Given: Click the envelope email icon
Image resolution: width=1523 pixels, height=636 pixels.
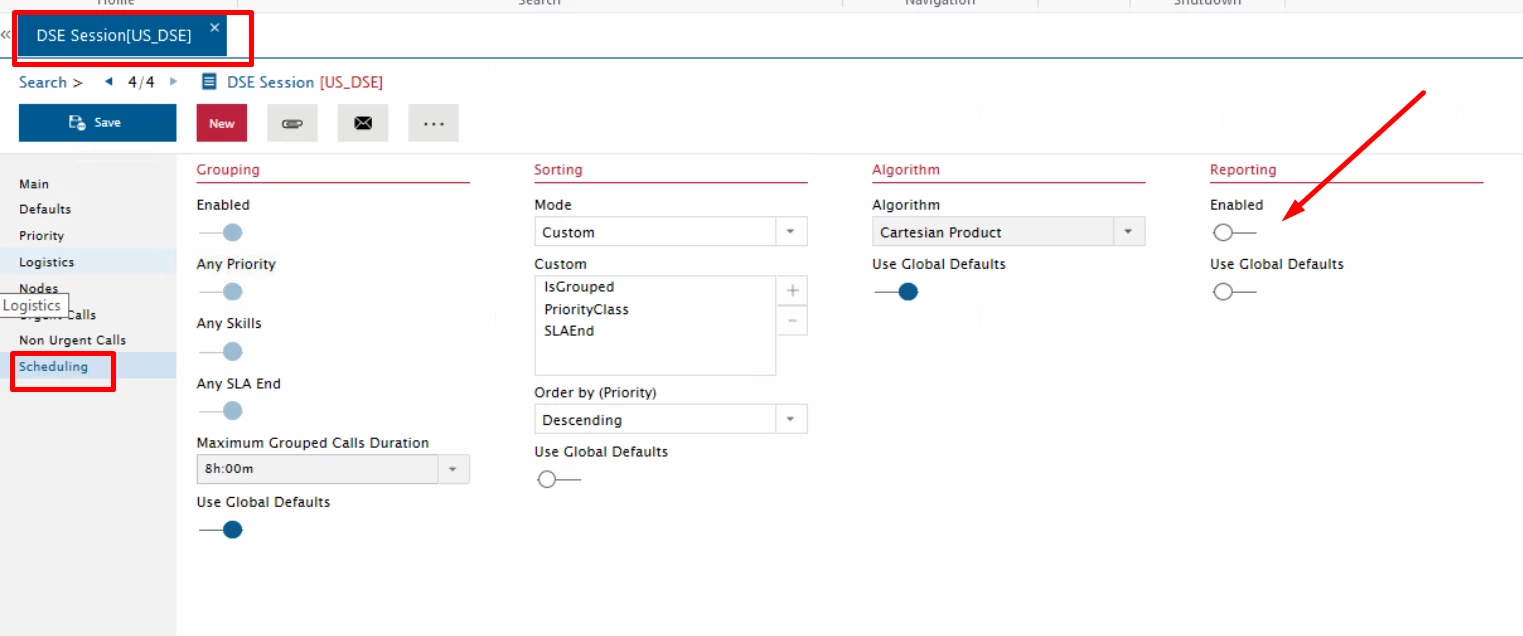Looking at the screenshot, I should point(363,123).
